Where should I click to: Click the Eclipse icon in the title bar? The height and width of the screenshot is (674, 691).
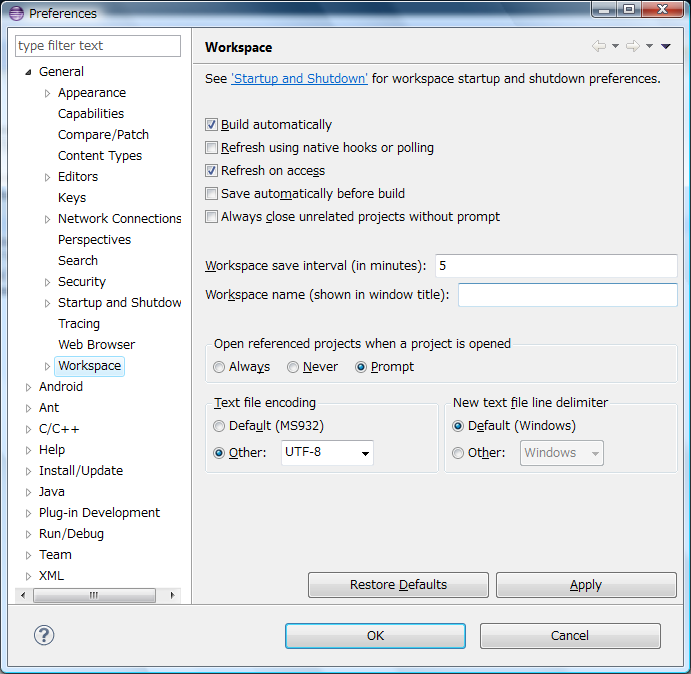[x=16, y=13]
